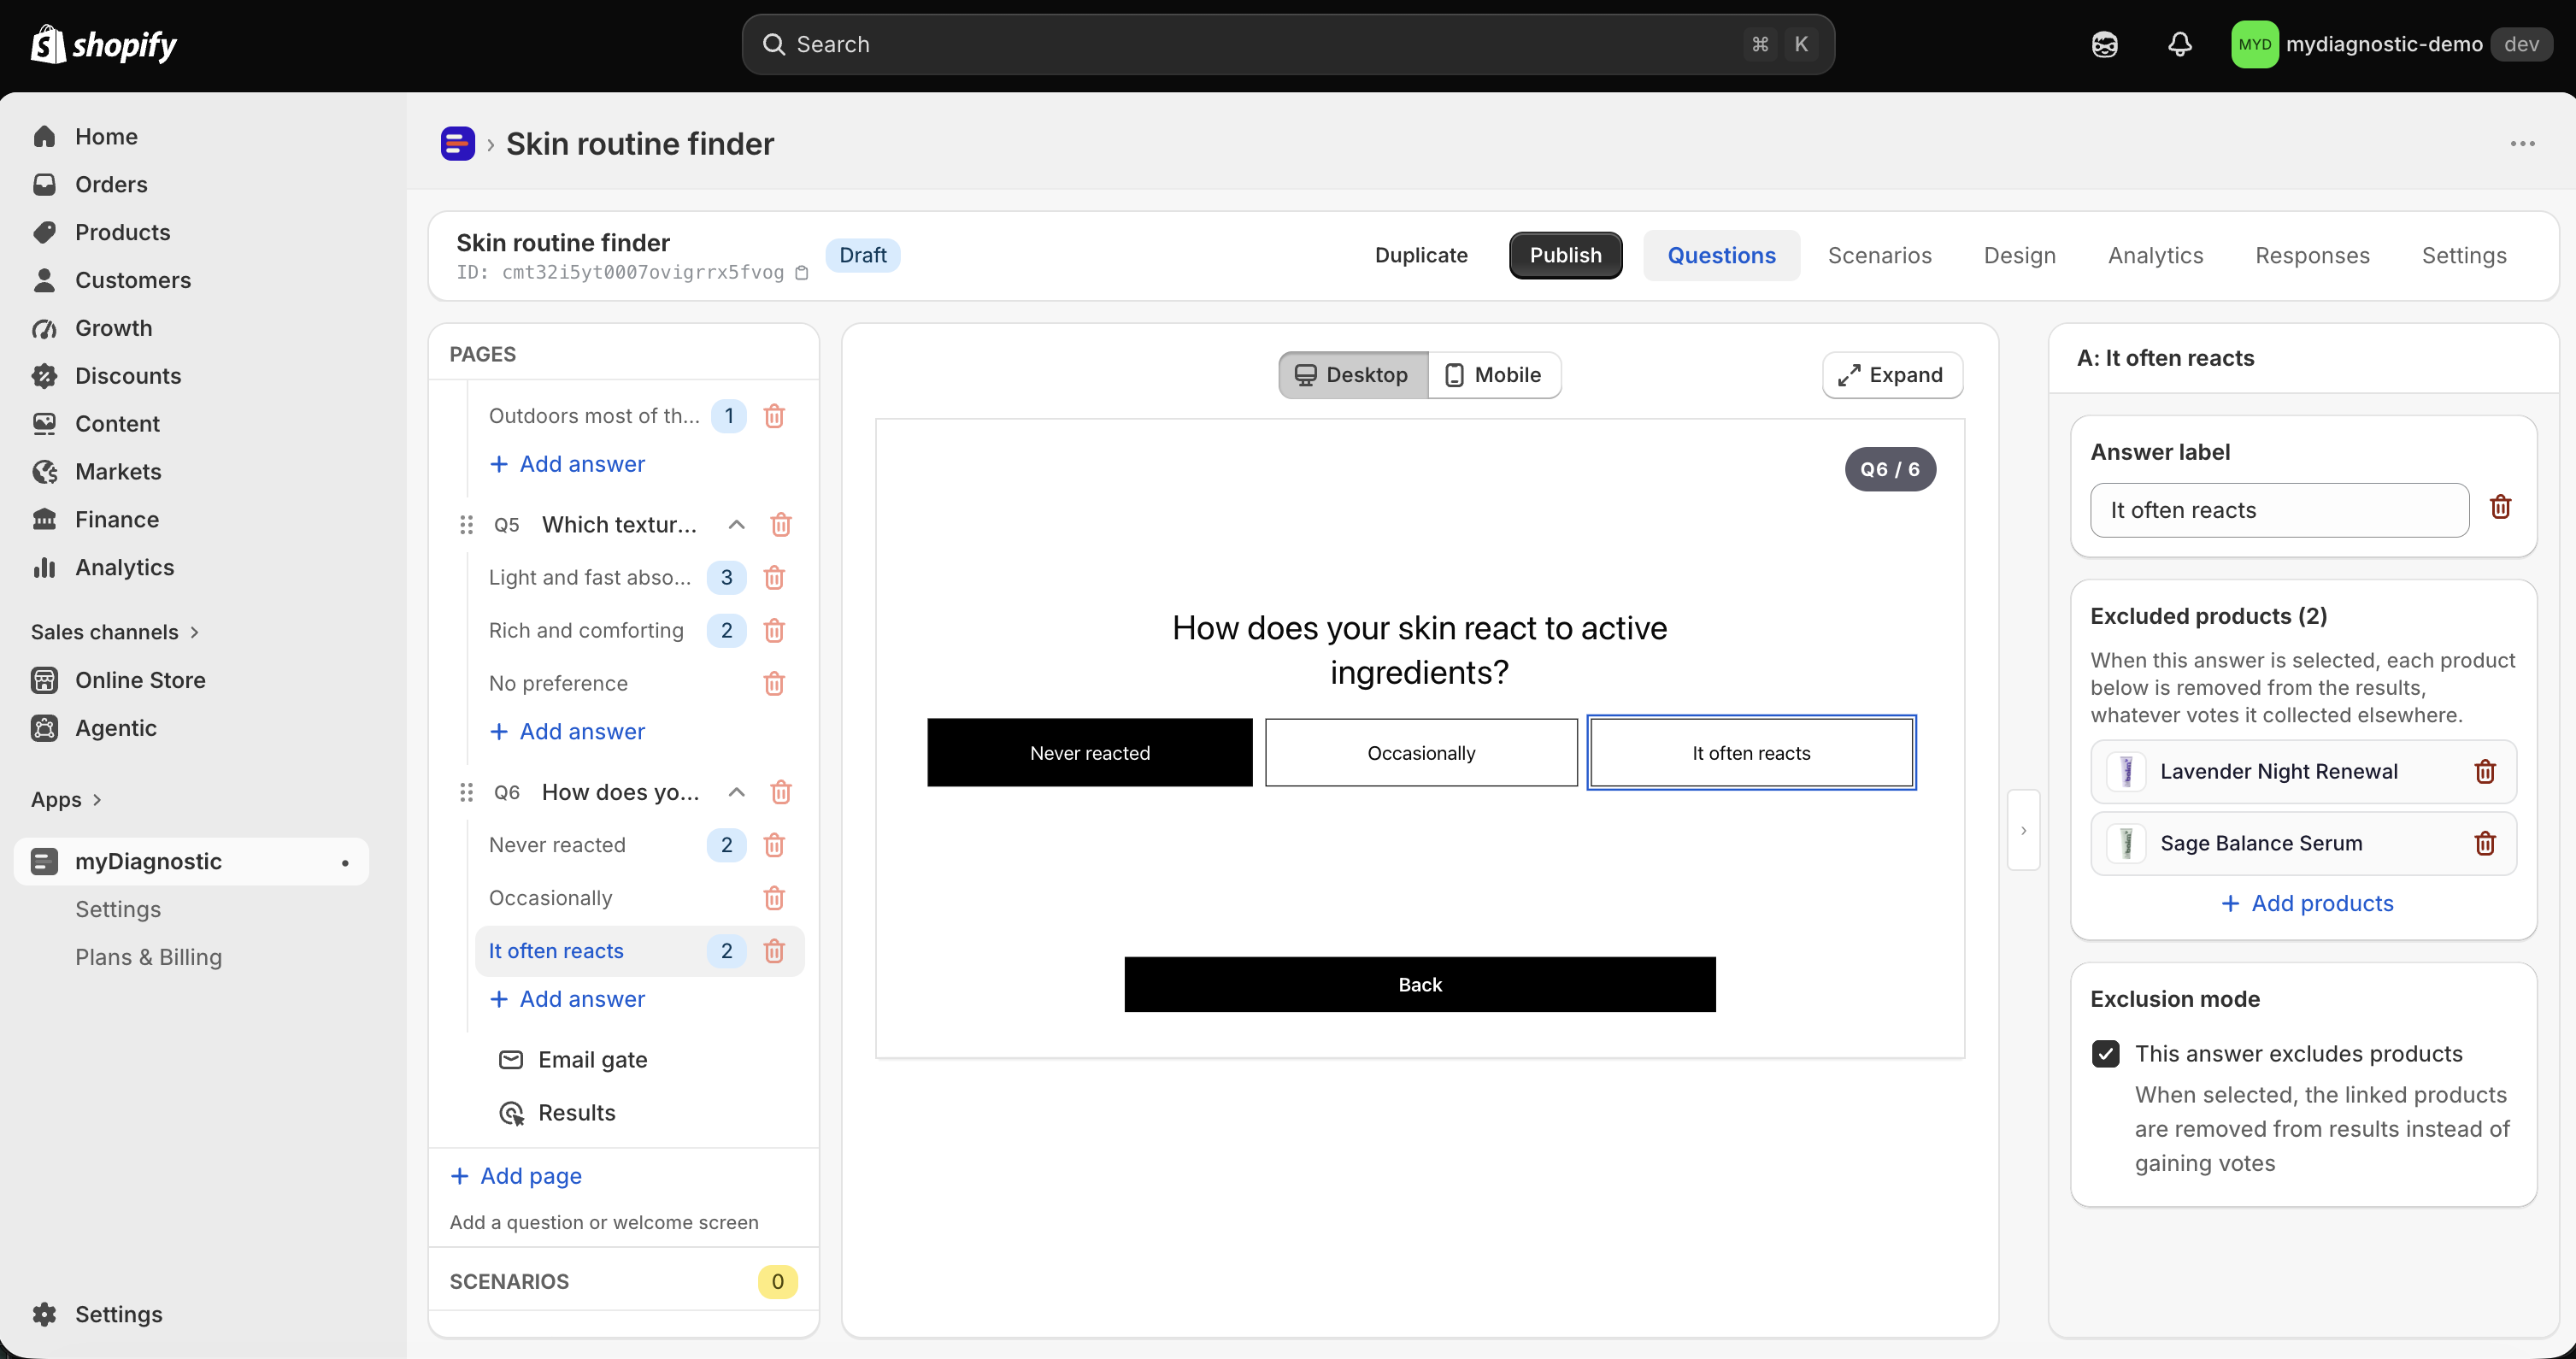Viewport: 2576px width, 1359px height.
Task: Delete the 'Rich and comforting' answer
Action: [x=774, y=631]
